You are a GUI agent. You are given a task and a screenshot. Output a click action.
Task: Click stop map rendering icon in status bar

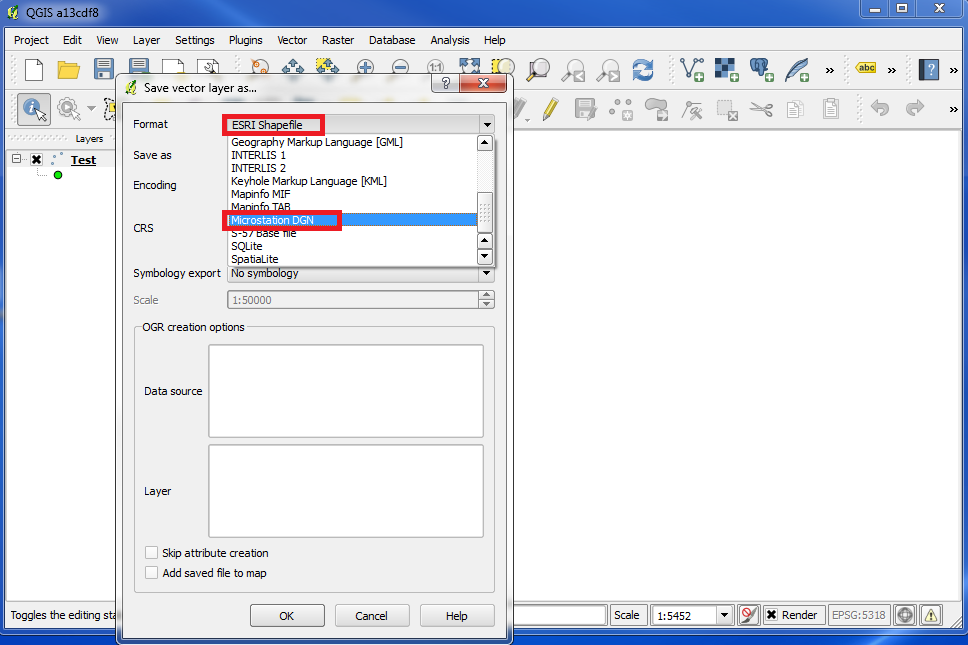tap(748, 615)
